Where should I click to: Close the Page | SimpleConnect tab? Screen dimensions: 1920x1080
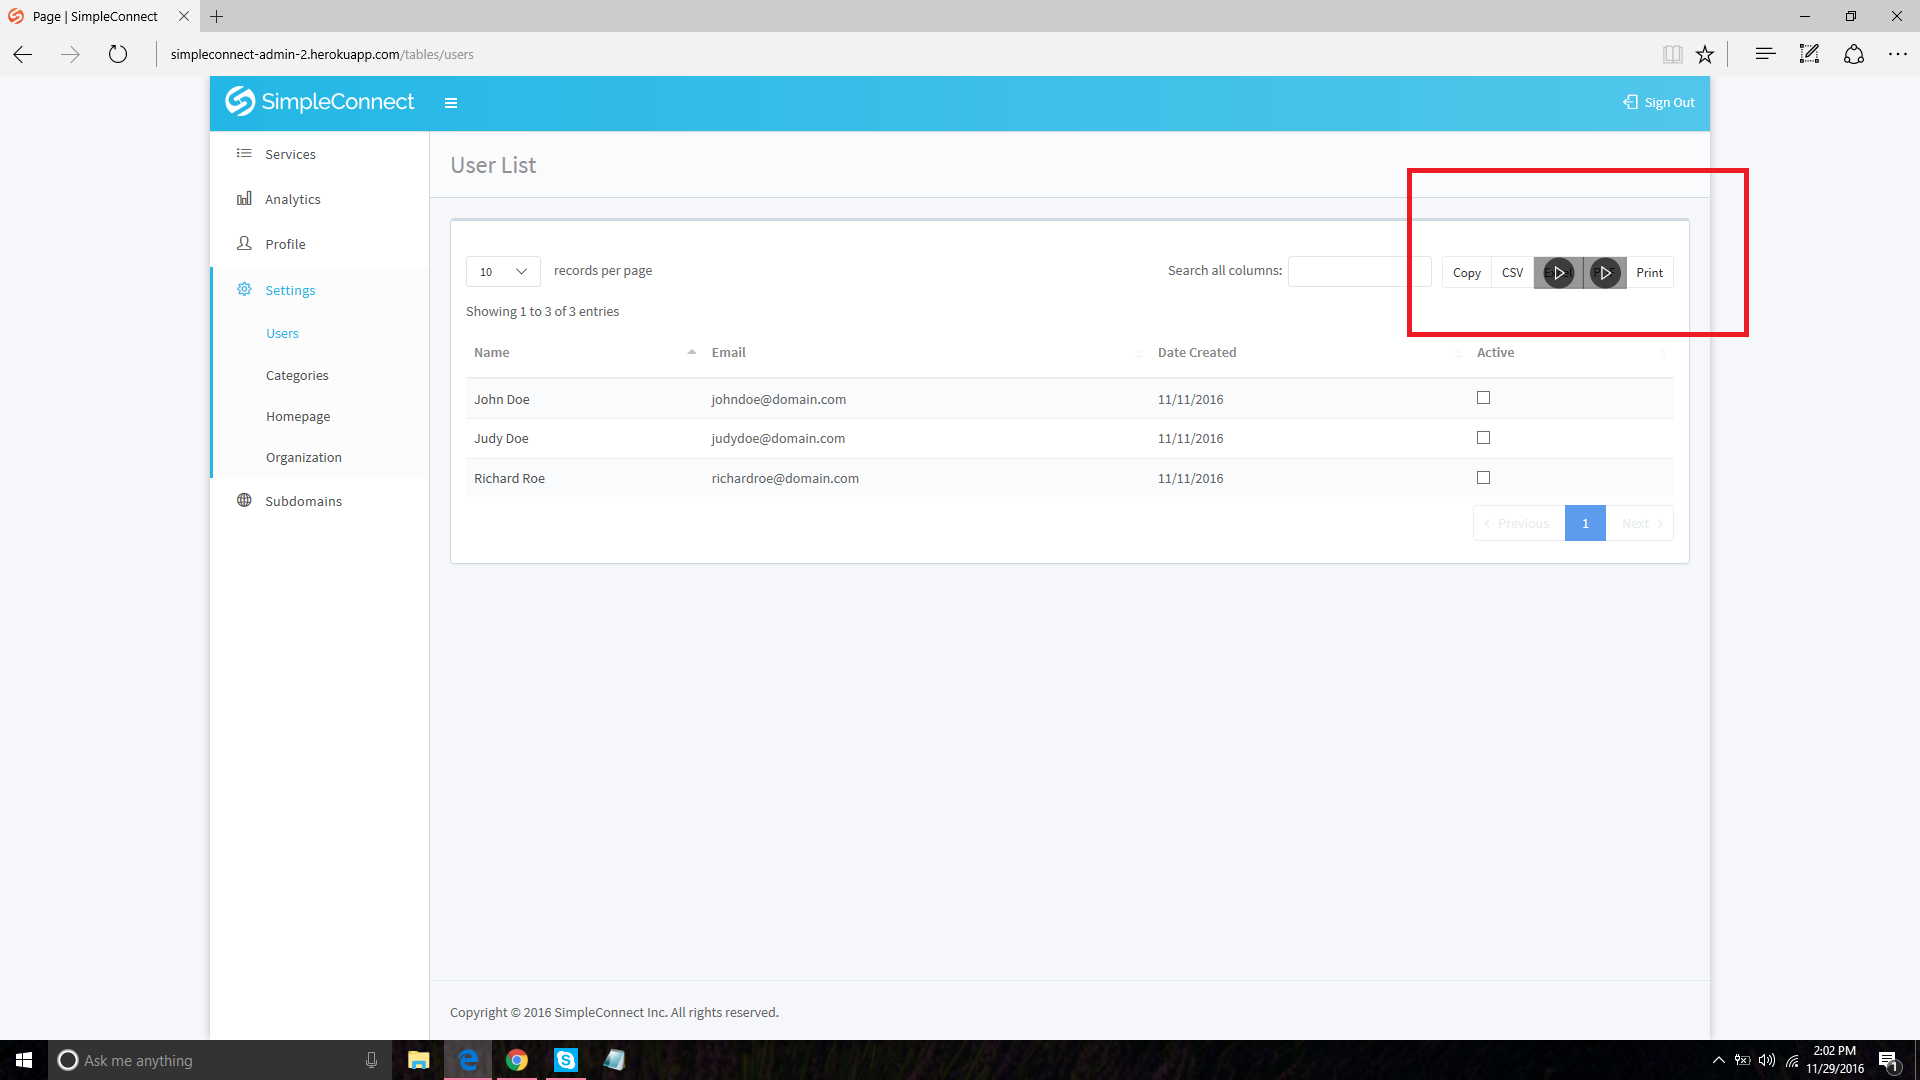click(183, 16)
